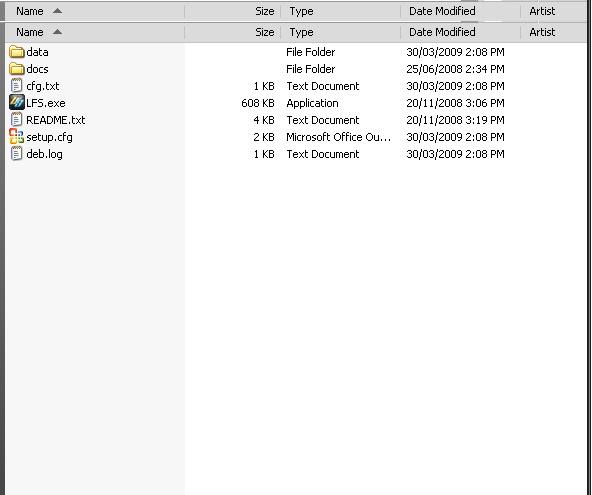Click the 608 KB size entry
The height and width of the screenshot is (495, 592).
coord(257,103)
